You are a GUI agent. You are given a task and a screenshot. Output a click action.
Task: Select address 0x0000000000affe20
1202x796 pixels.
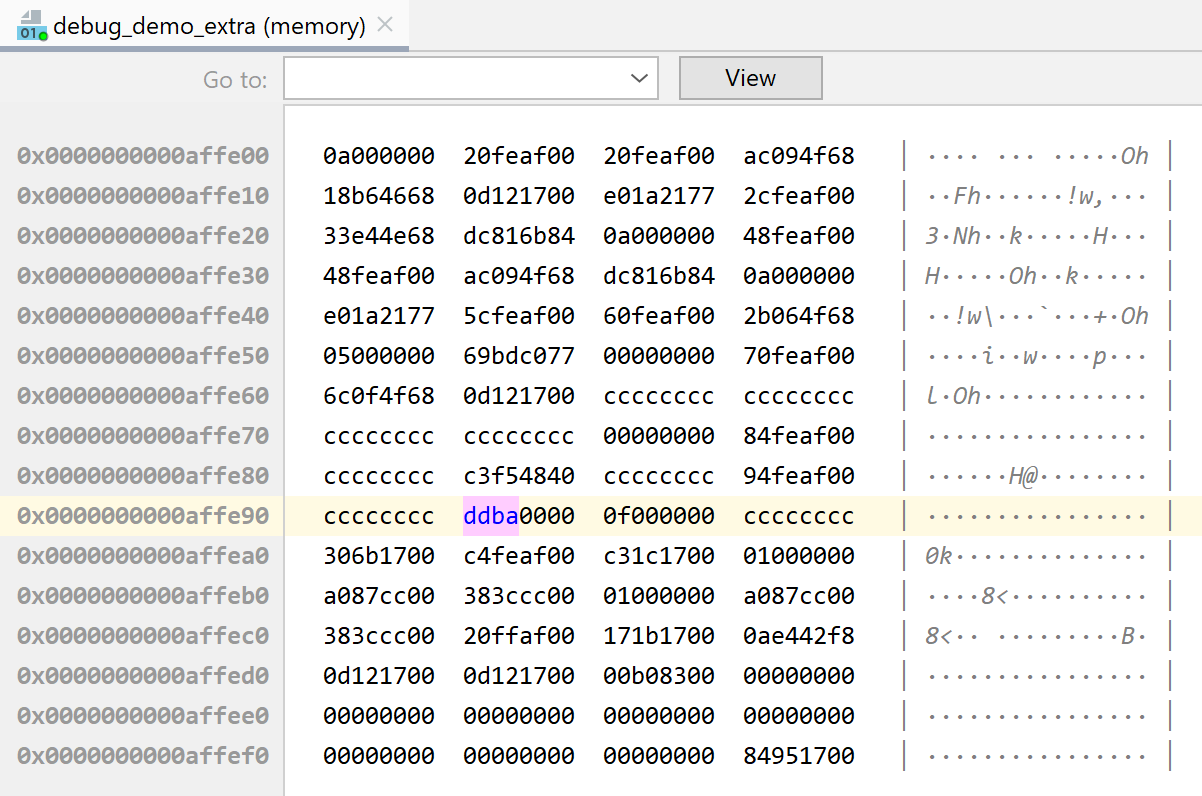(x=143, y=236)
